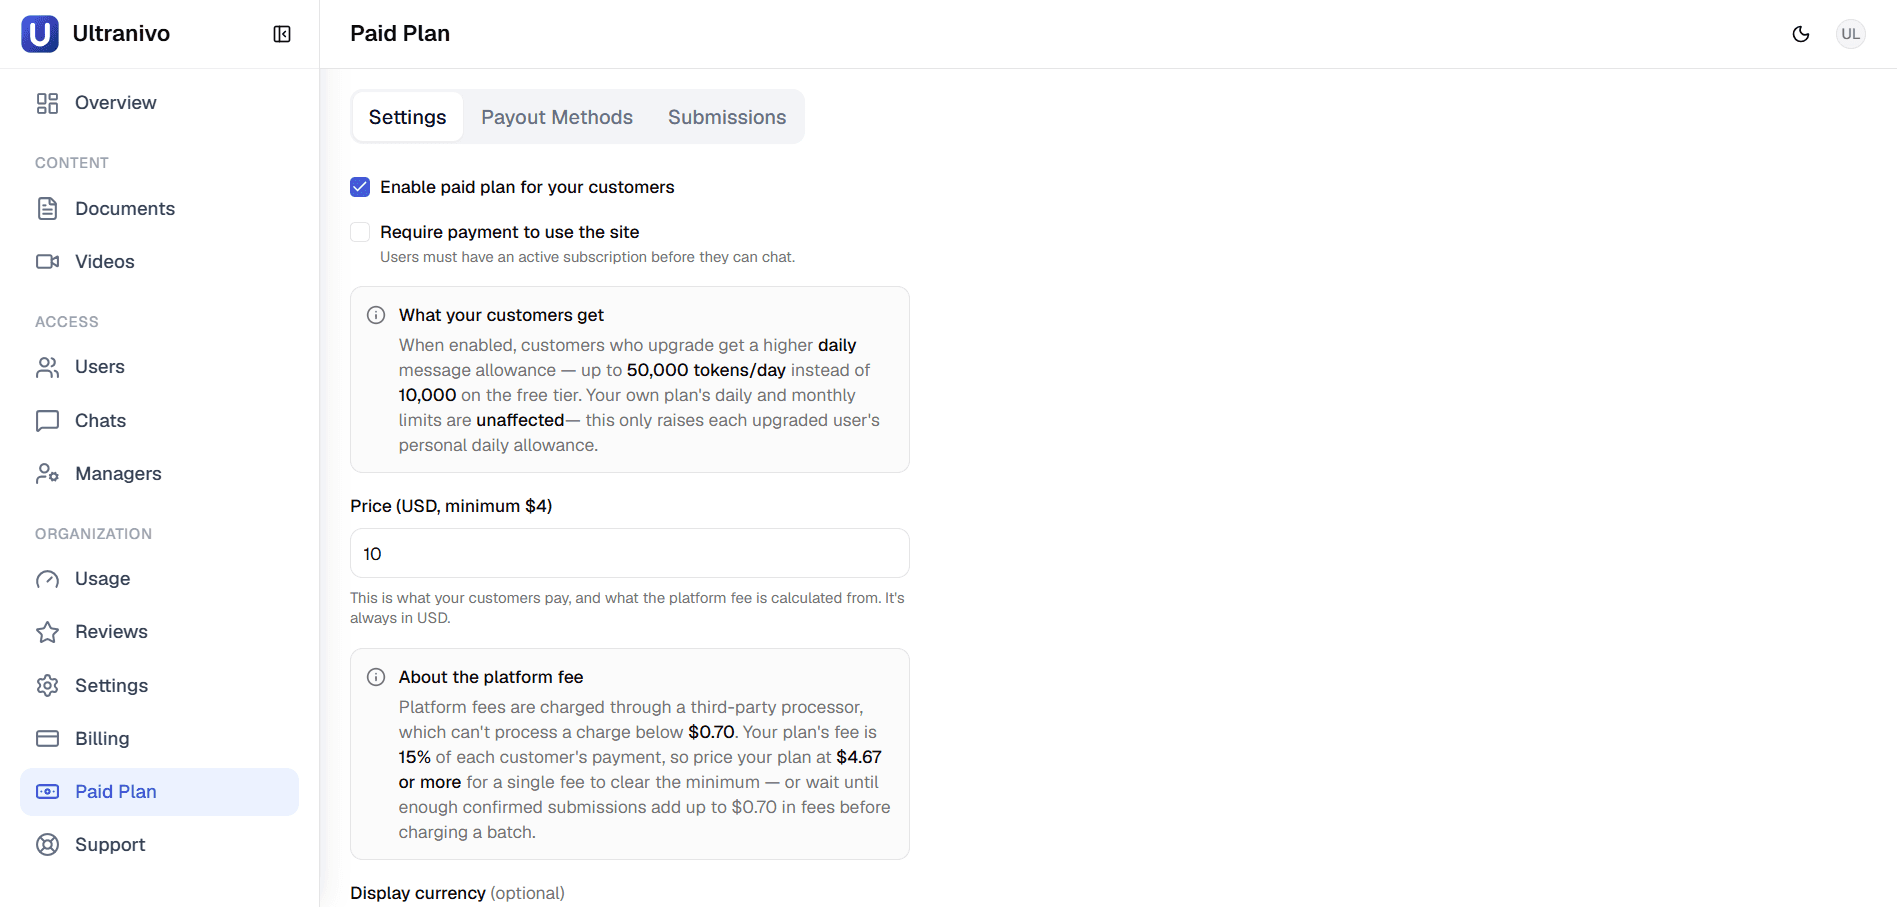The width and height of the screenshot is (1897, 907).
Task: Click the CONTENT section label
Action: tap(72, 163)
